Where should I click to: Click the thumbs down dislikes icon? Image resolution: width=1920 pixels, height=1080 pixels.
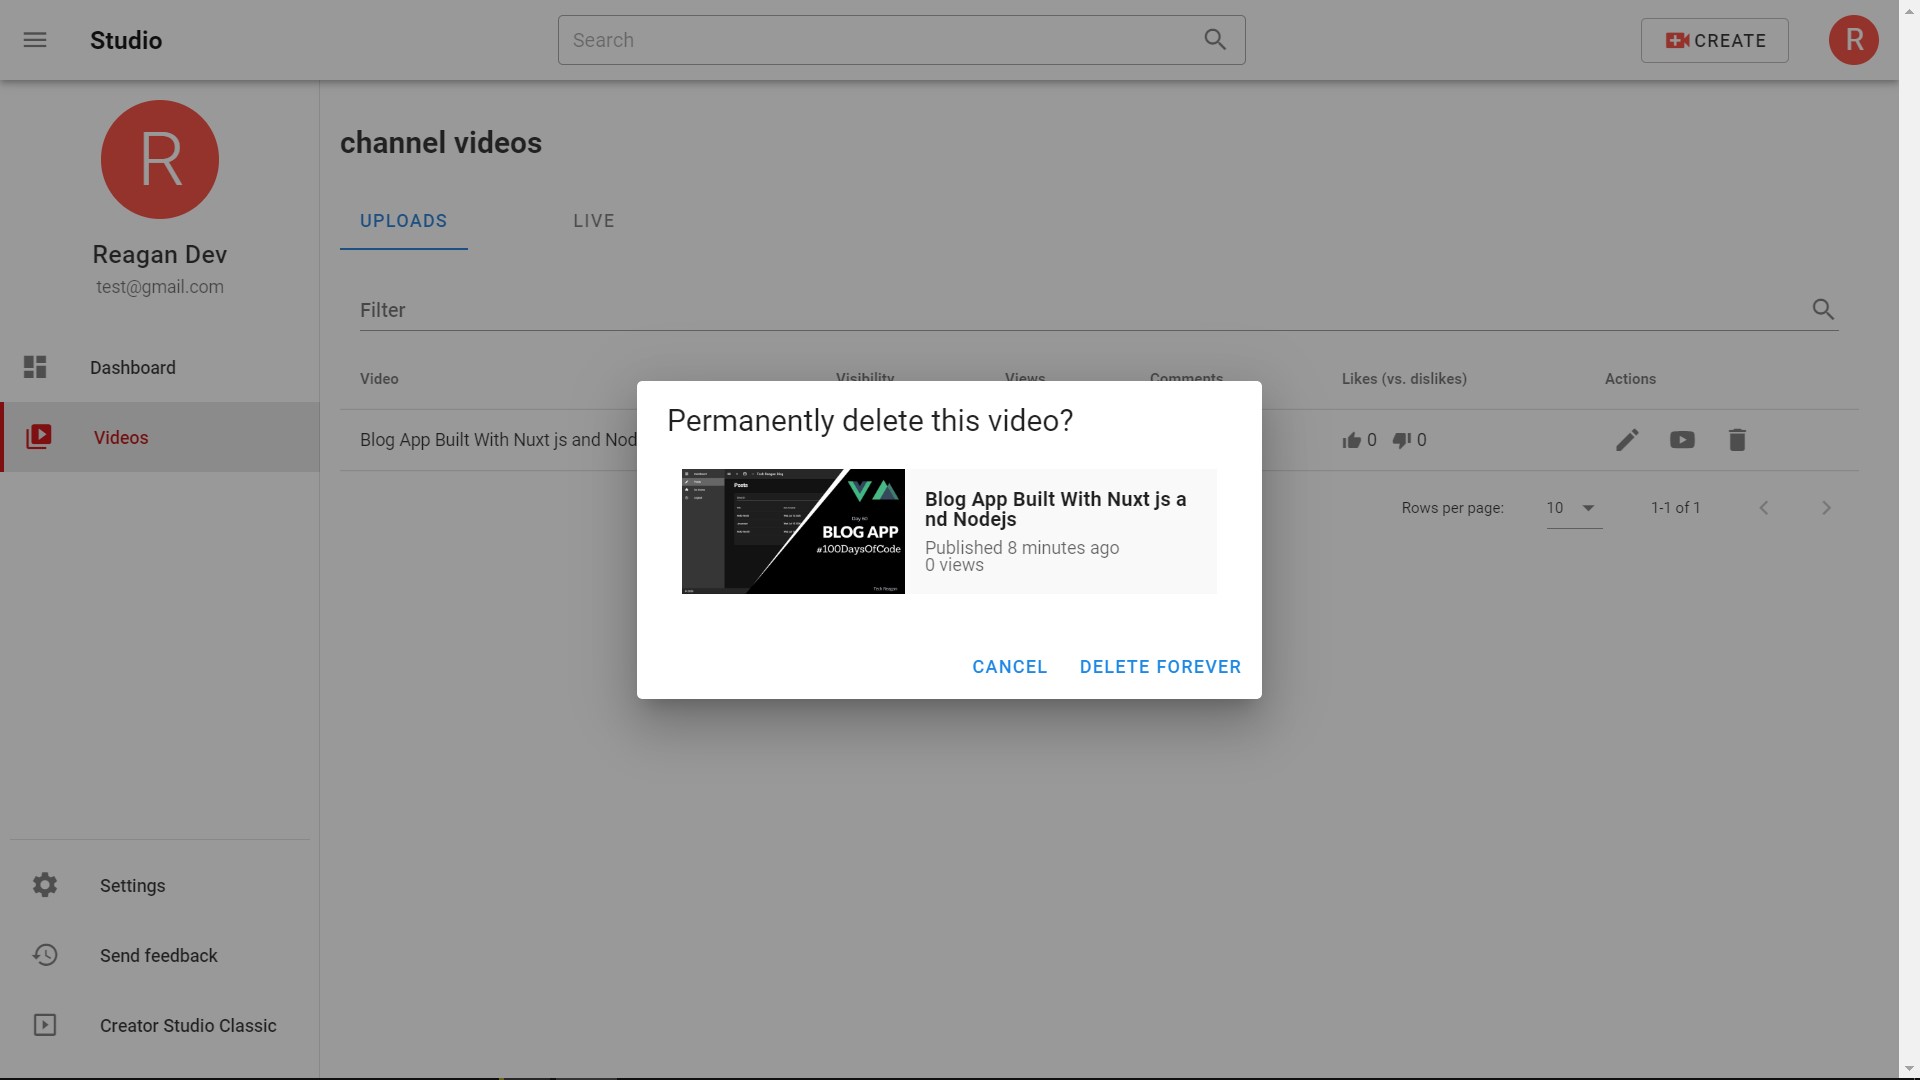pos(1402,440)
